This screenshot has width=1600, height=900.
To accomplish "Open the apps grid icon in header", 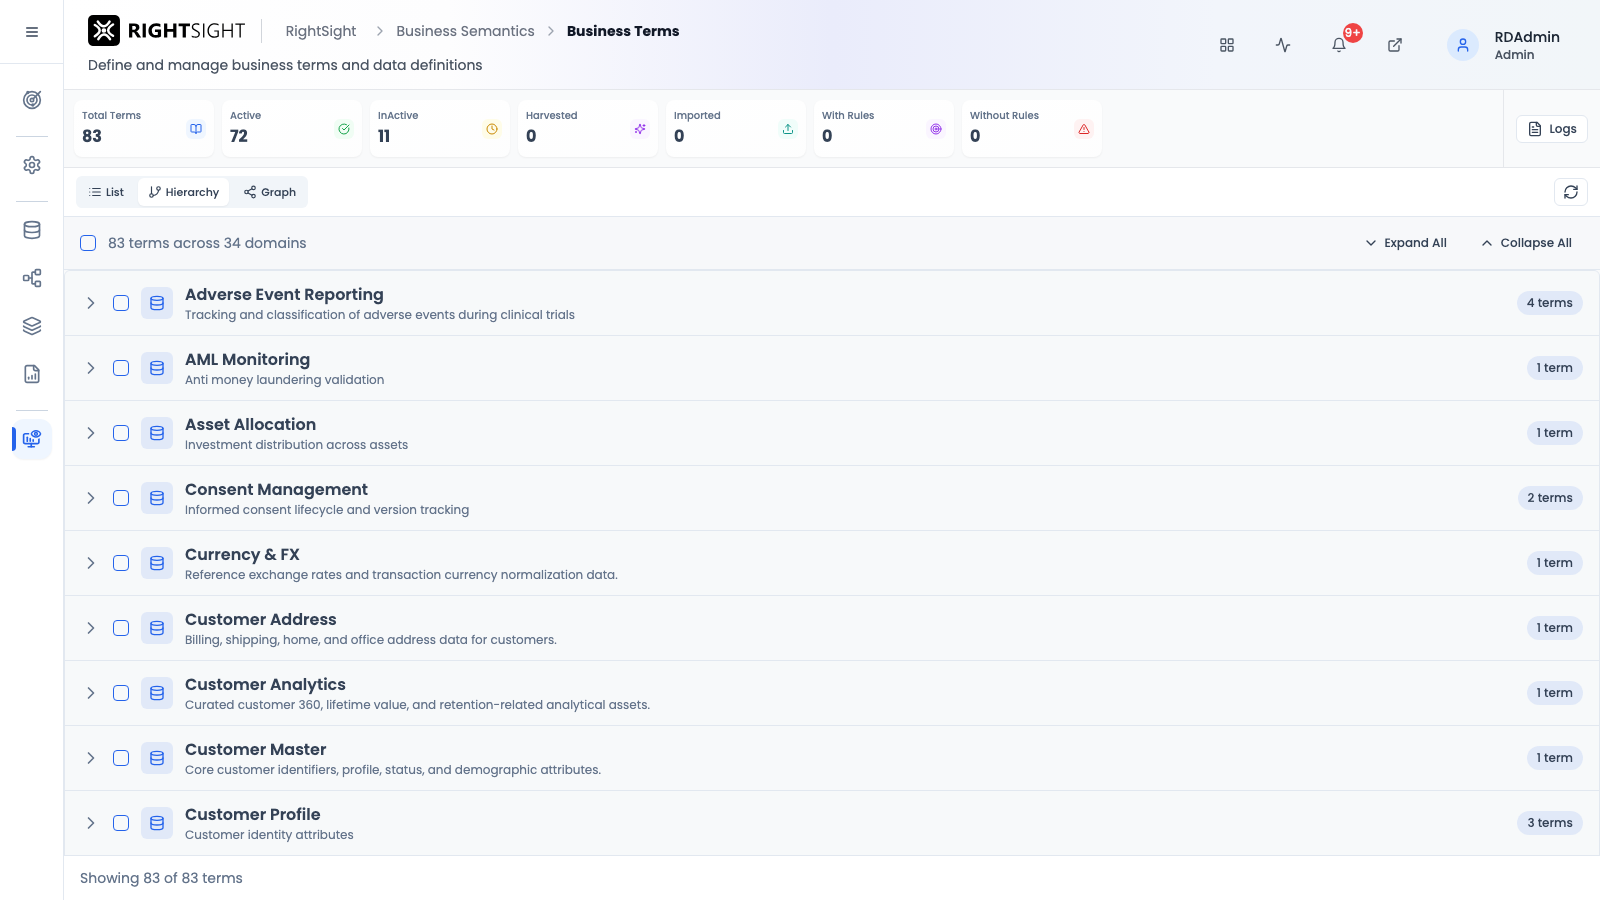I will point(1227,45).
